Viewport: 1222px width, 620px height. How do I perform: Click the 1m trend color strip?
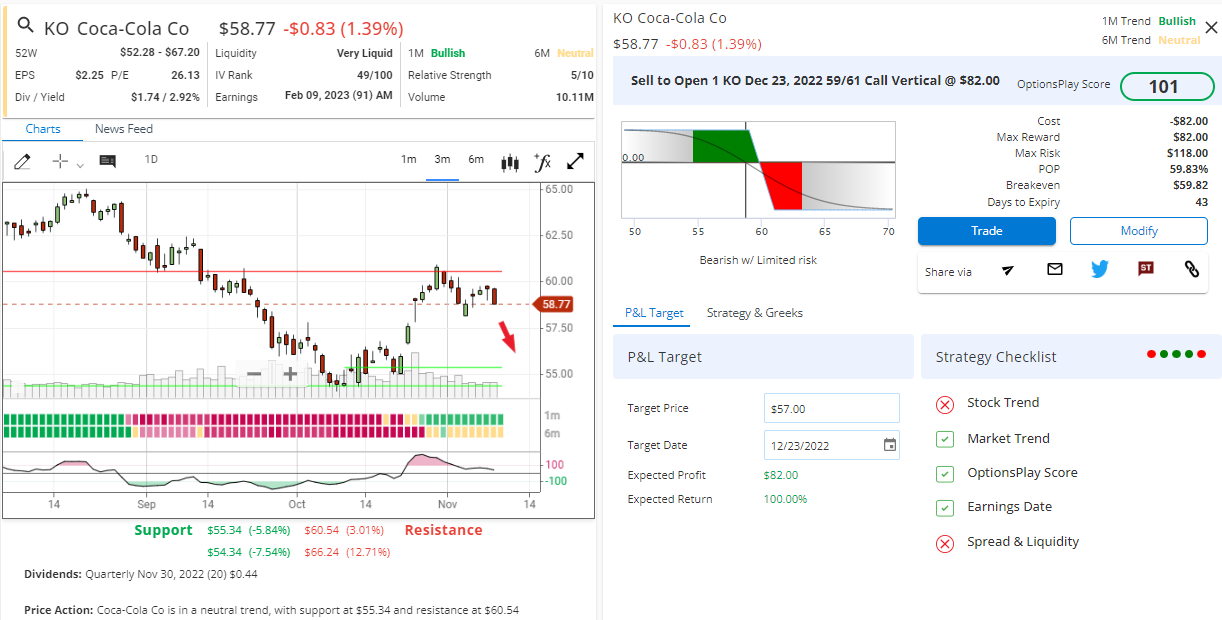(254, 419)
